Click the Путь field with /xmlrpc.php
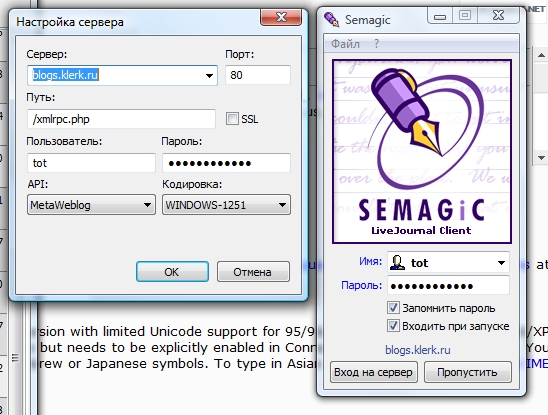This screenshot has height=415, width=548. [121, 119]
